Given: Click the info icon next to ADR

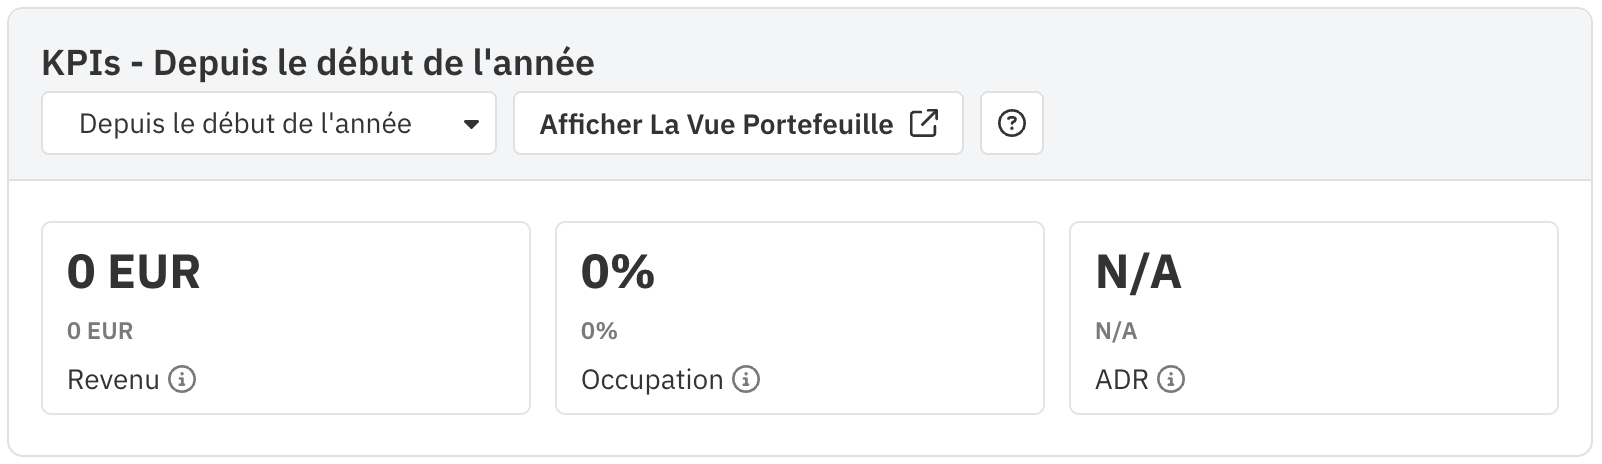Looking at the screenshot, I should click(1171, 380).
